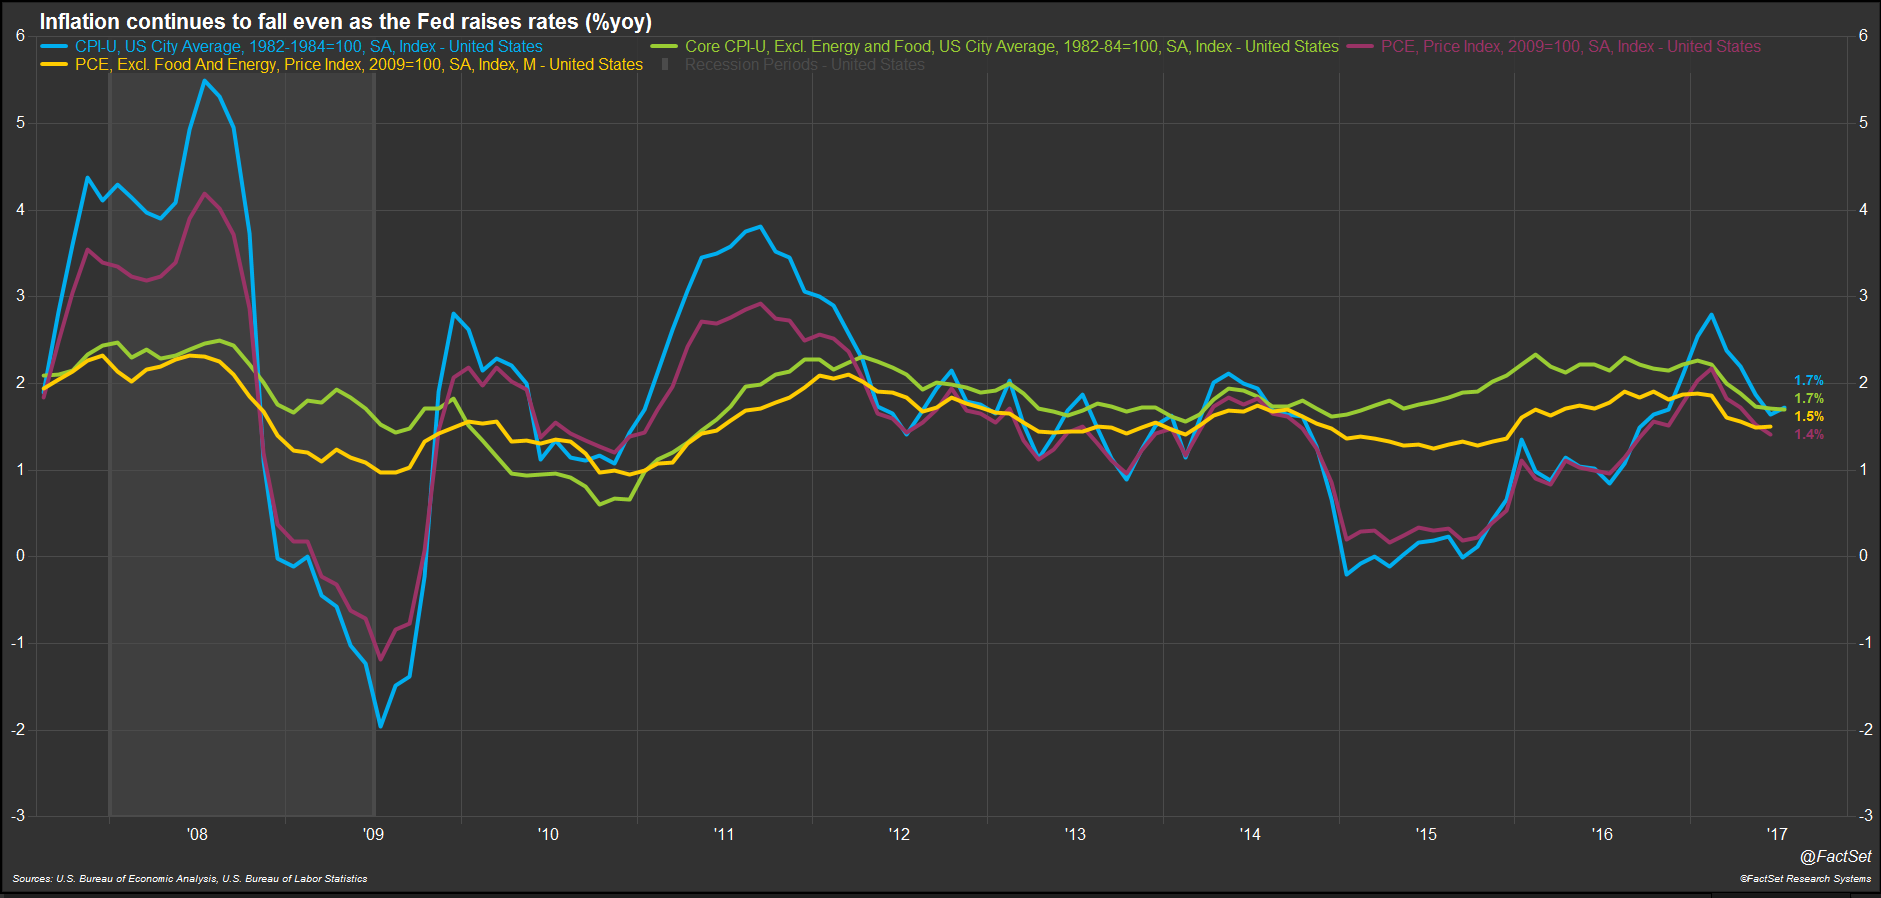Click the yellow PCE Excl. Food legend swatch

coord(54,64)
